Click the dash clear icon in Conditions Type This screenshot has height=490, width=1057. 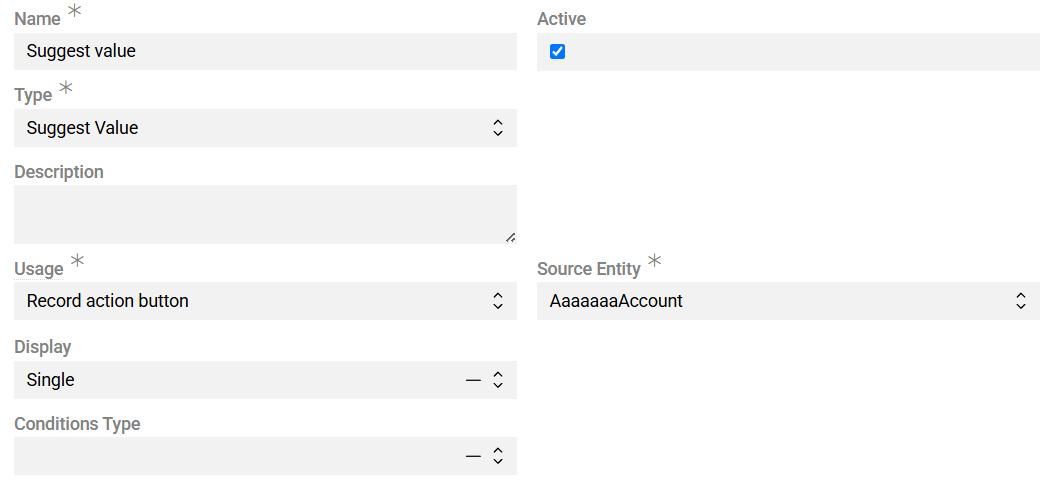tap(473, 457)
